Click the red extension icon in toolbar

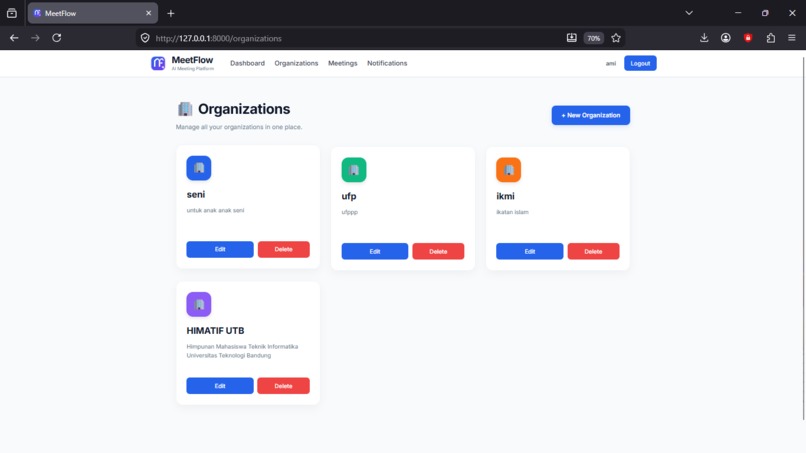[748, 38]
